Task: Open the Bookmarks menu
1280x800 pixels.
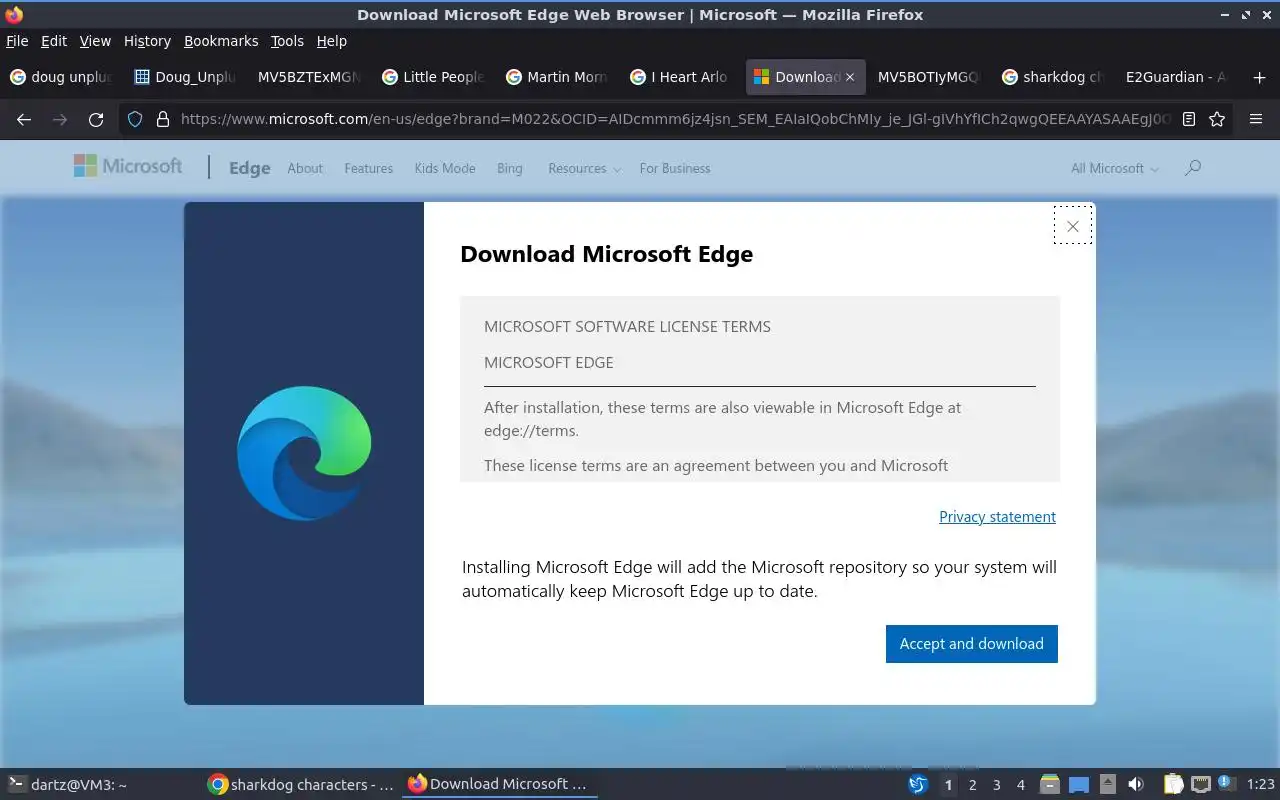Action: [221, 41]
